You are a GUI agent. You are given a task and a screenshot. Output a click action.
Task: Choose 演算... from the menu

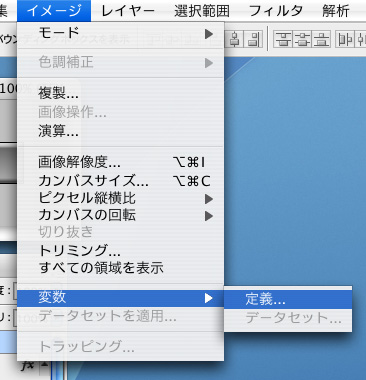point(121,131)
